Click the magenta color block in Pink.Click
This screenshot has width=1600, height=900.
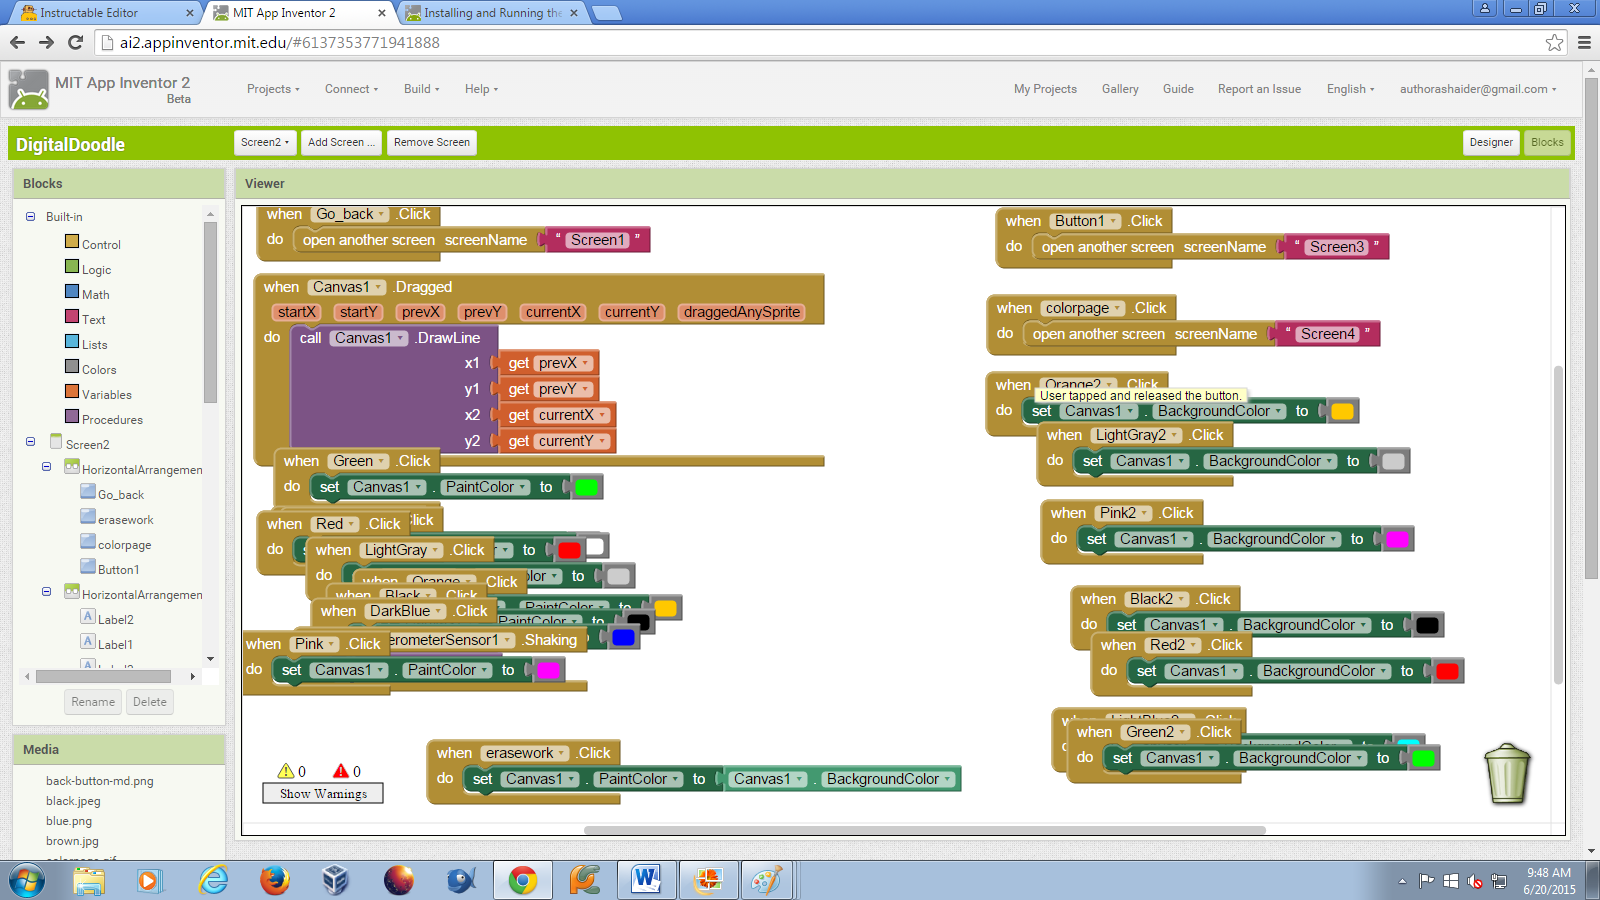coord(548,670)
